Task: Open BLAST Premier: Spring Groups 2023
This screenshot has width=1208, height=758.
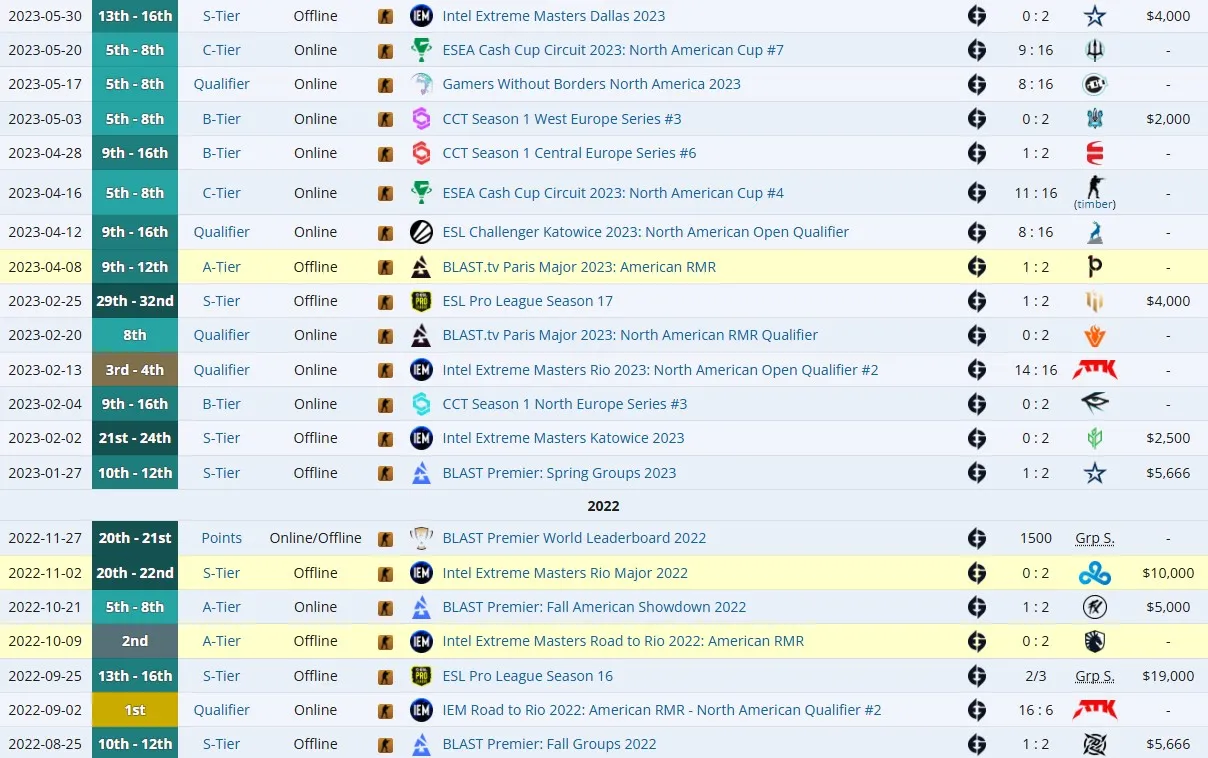Action: click(559, 473)
